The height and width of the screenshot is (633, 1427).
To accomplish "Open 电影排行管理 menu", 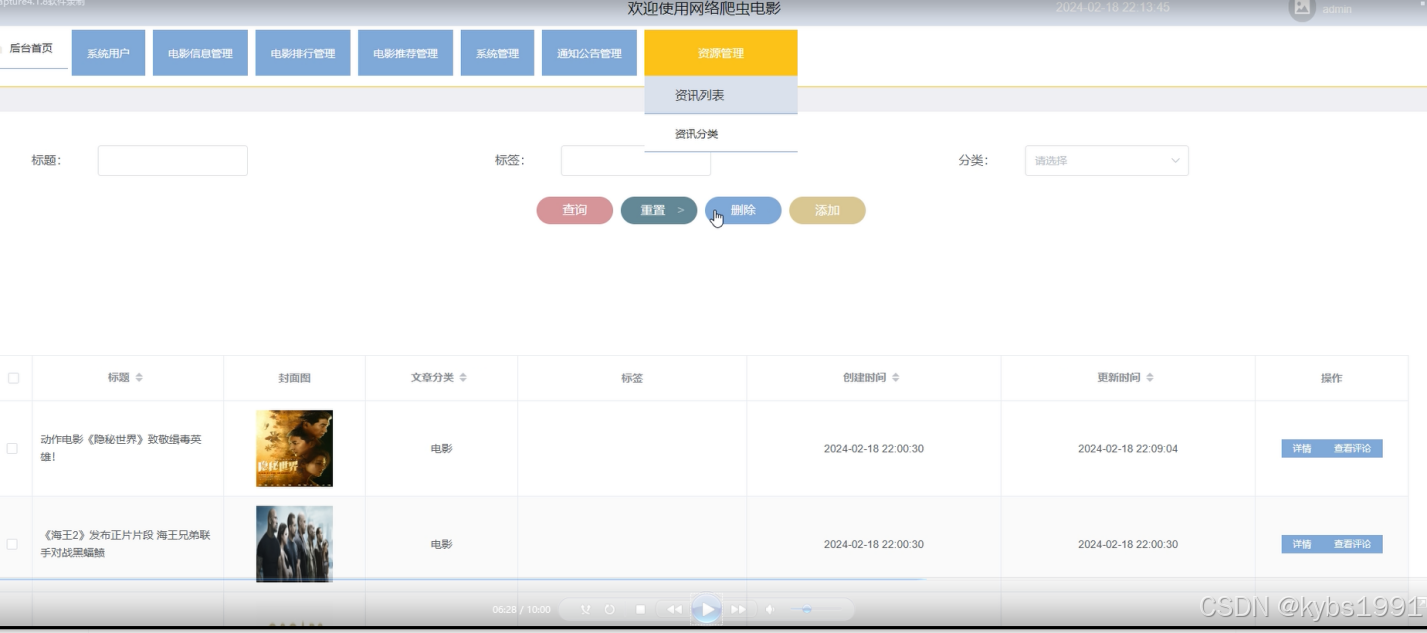I will pos(303,53).
